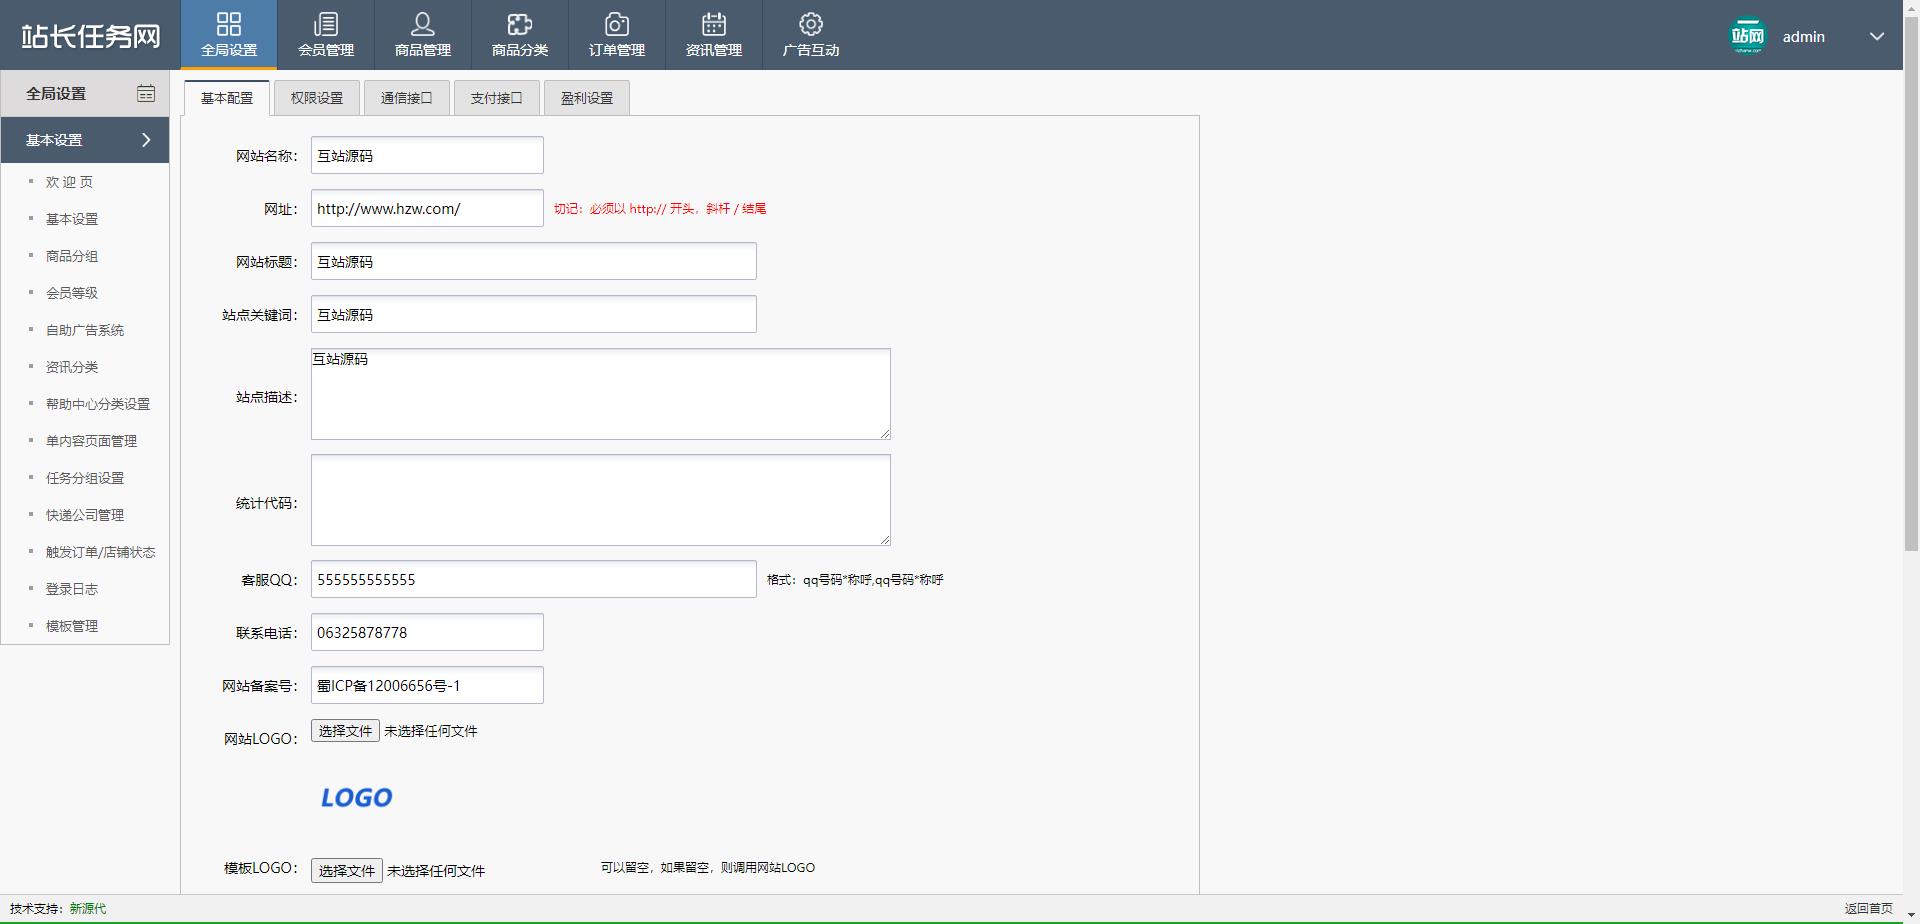Collapse the 基本设置 sidebar section chevron

point(146,140)
